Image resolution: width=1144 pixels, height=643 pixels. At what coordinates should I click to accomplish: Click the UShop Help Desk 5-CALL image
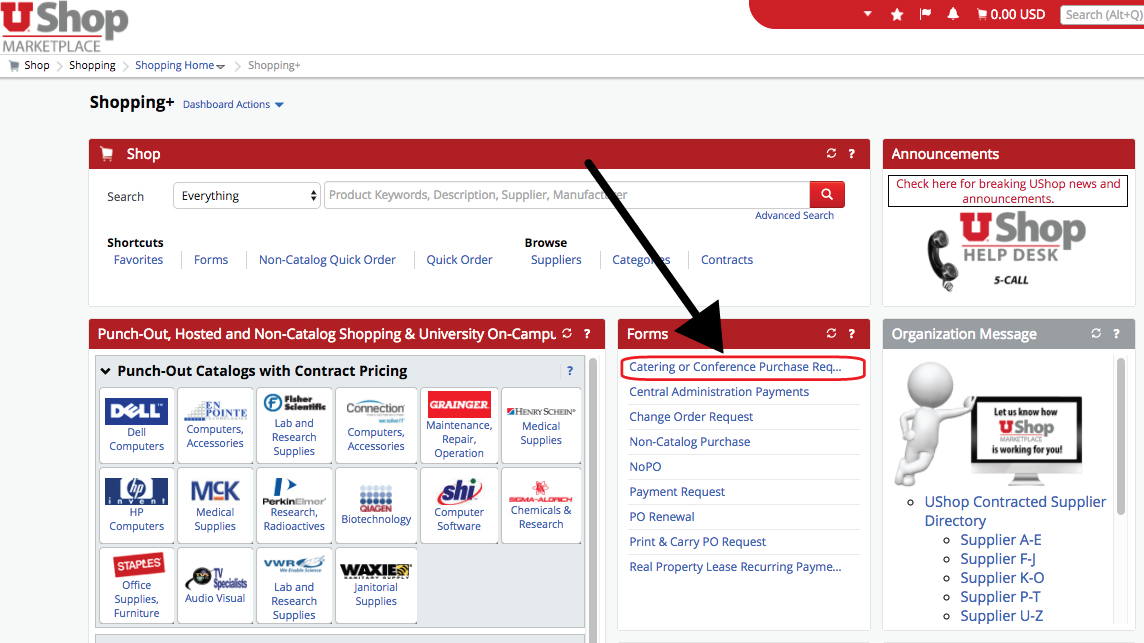pyautogui.click(x=1008, y=252)
